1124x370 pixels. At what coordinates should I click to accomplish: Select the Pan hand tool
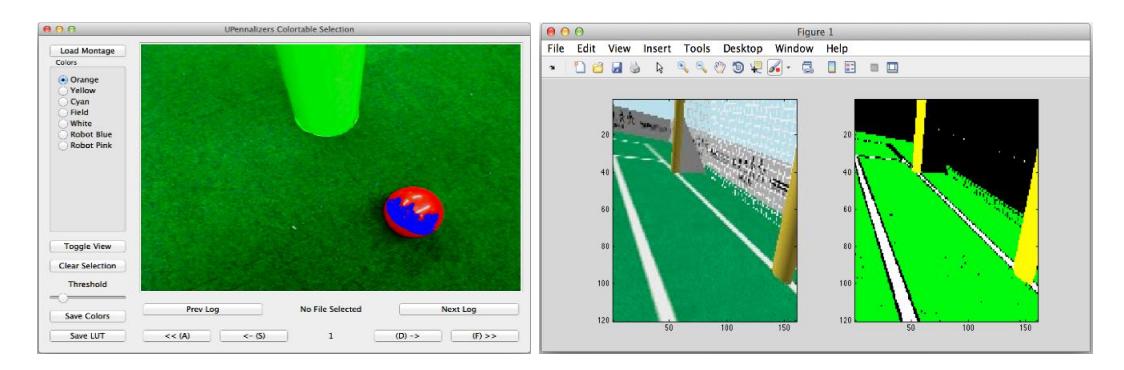(x=720, y=68)
